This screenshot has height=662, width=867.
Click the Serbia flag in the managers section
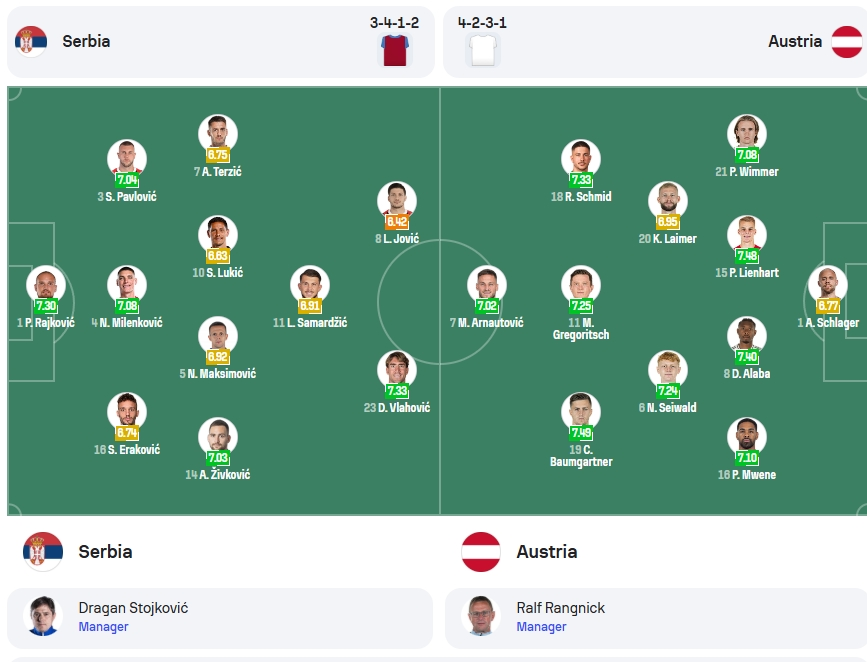tap(43, 551)
